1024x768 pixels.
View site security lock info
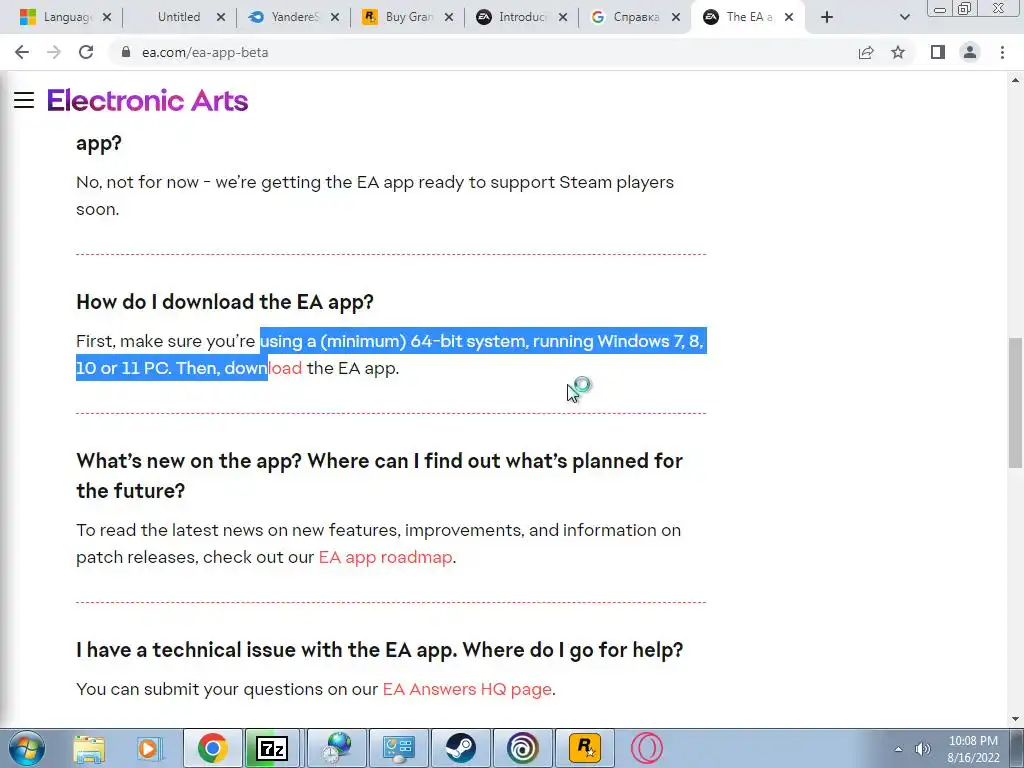(x=126, y=52)
